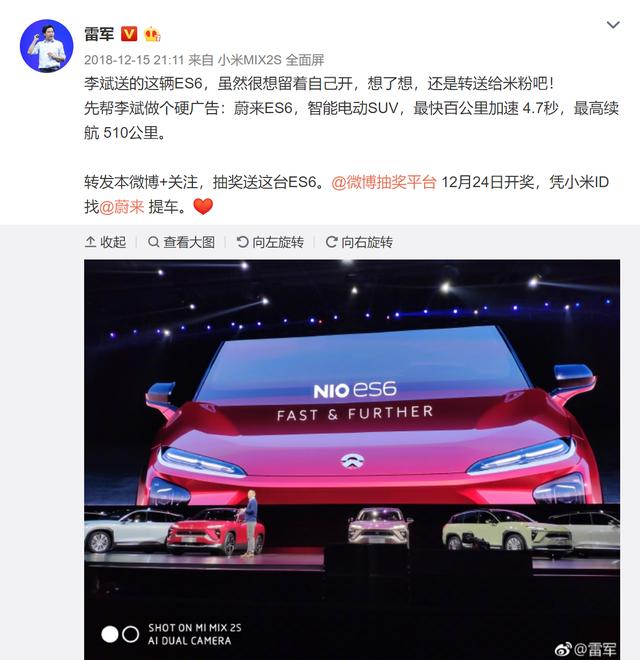This screenshot has height=660, width=640.
Task: Select 查看大图 to view large image
Action: [x=181, y=242]
